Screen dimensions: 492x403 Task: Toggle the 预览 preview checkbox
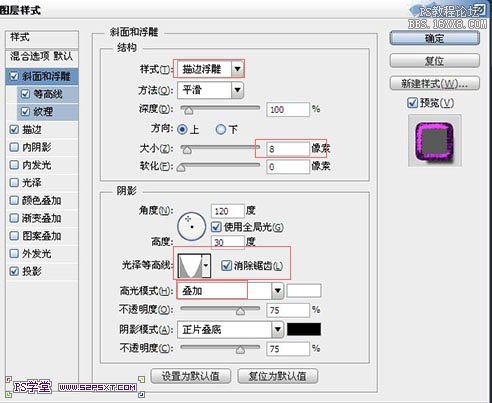(412, 103)
